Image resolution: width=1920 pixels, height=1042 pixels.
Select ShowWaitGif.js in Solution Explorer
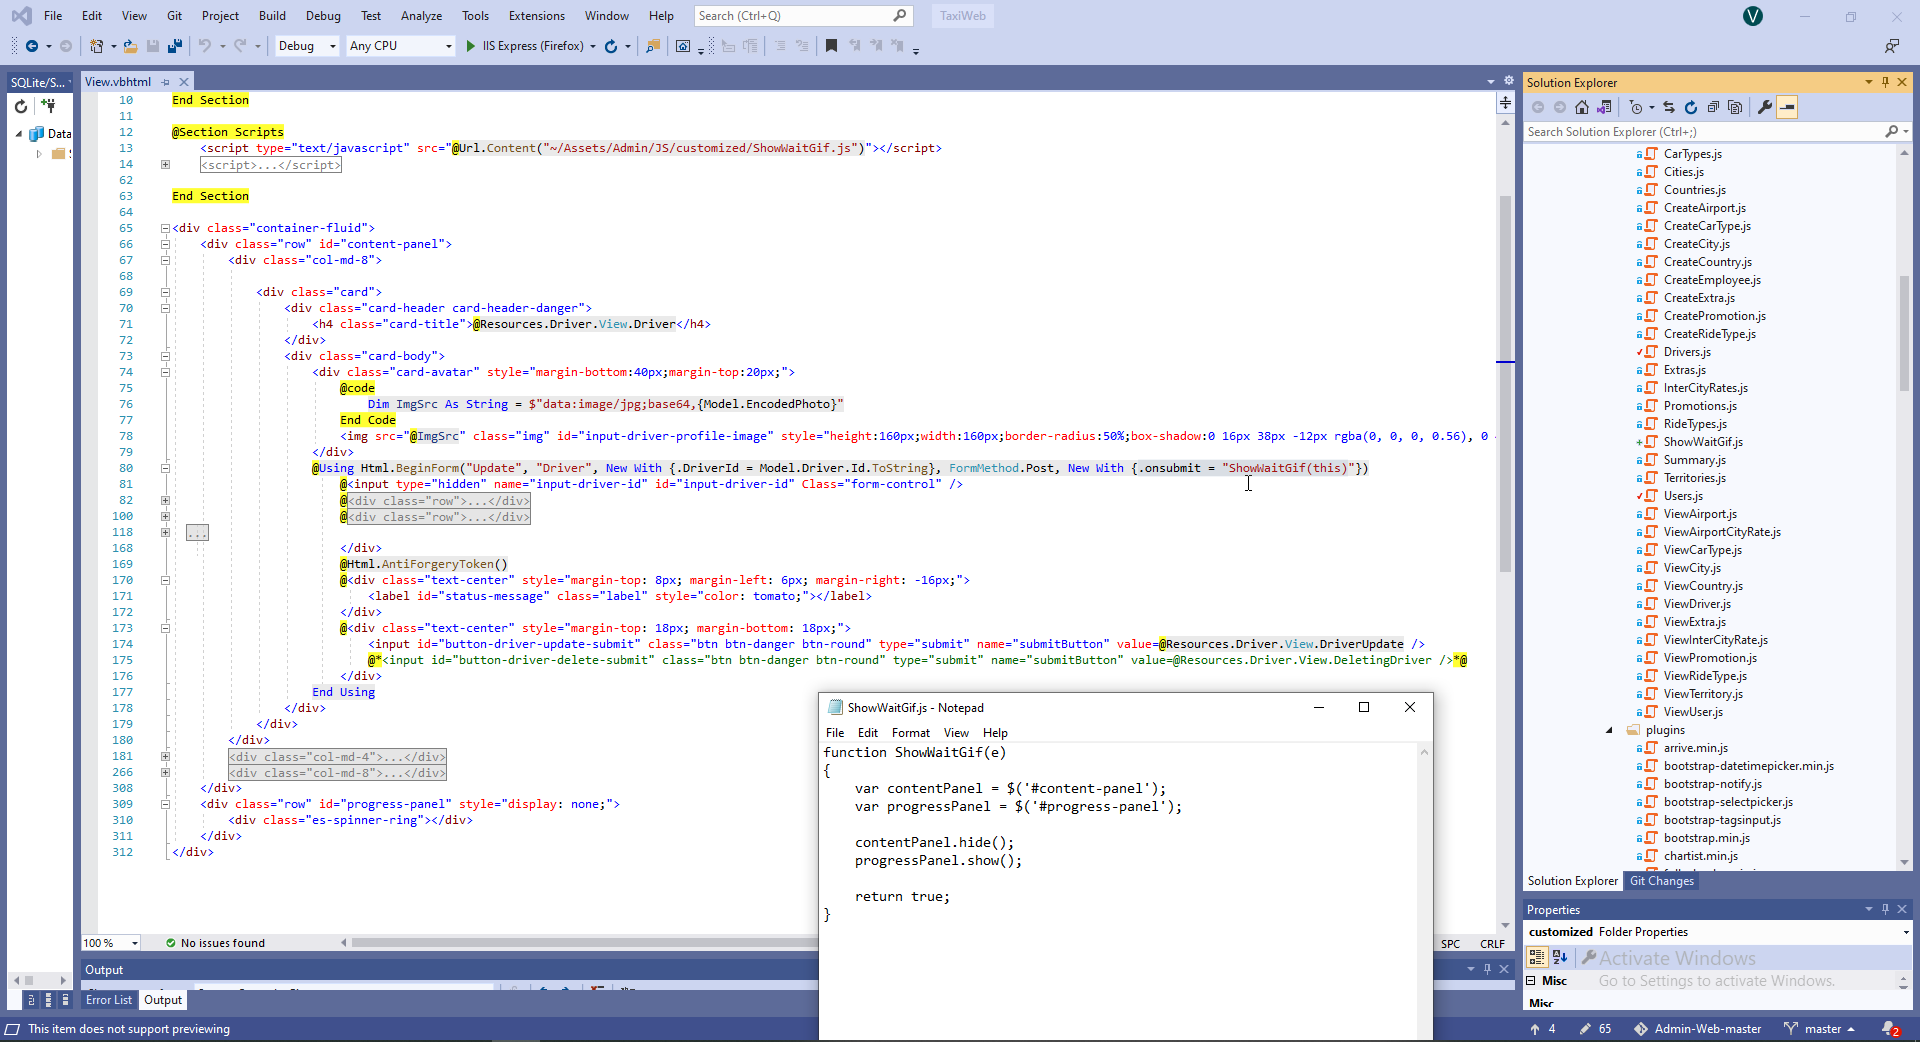point(1703,442)
